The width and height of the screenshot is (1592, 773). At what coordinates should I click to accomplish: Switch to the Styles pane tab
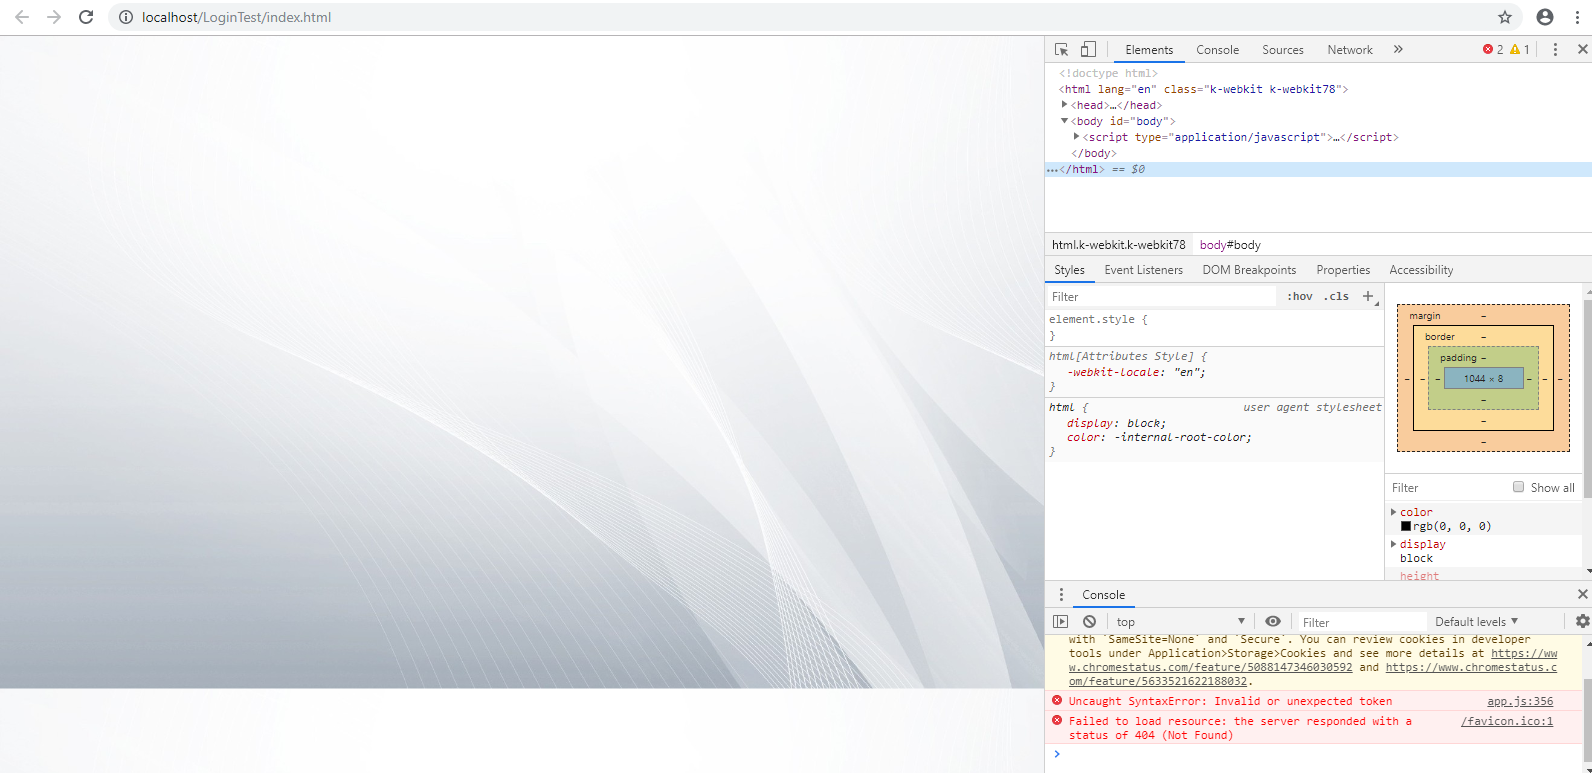click(x=1069, y=270)
